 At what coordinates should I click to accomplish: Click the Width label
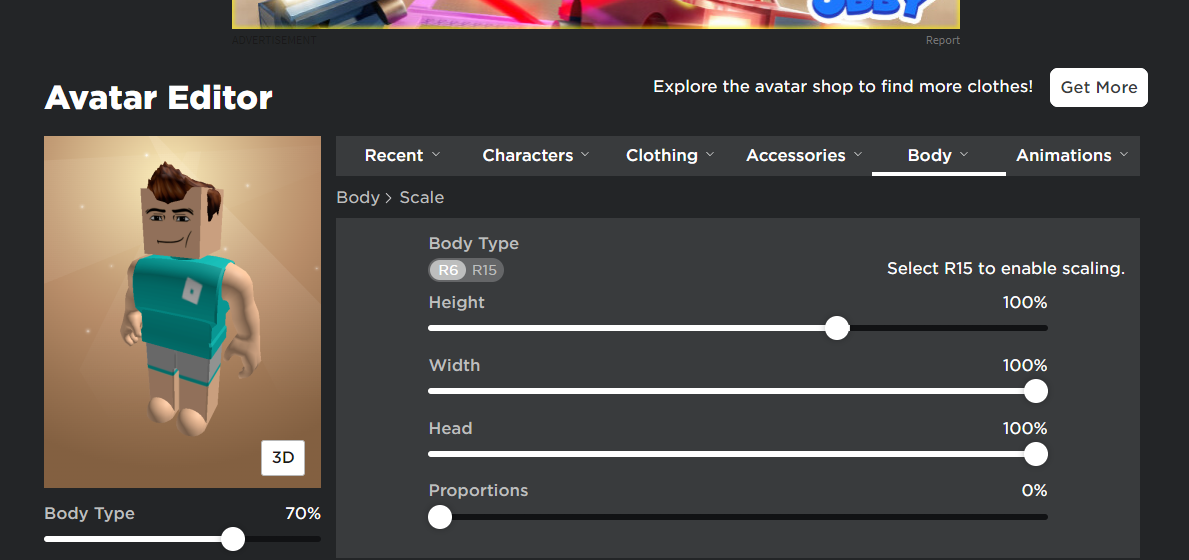click(454, 365)
